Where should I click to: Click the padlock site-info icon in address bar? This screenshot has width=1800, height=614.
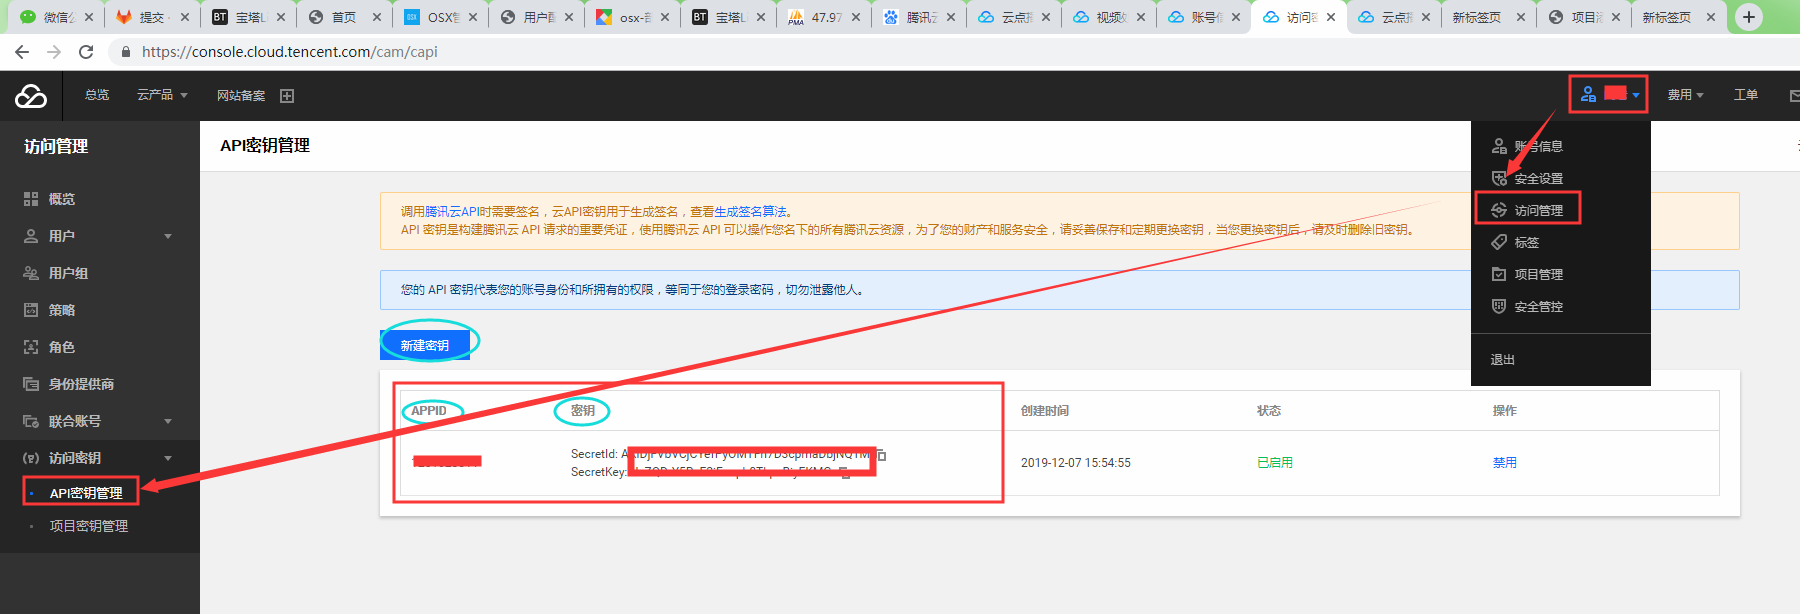125,52
